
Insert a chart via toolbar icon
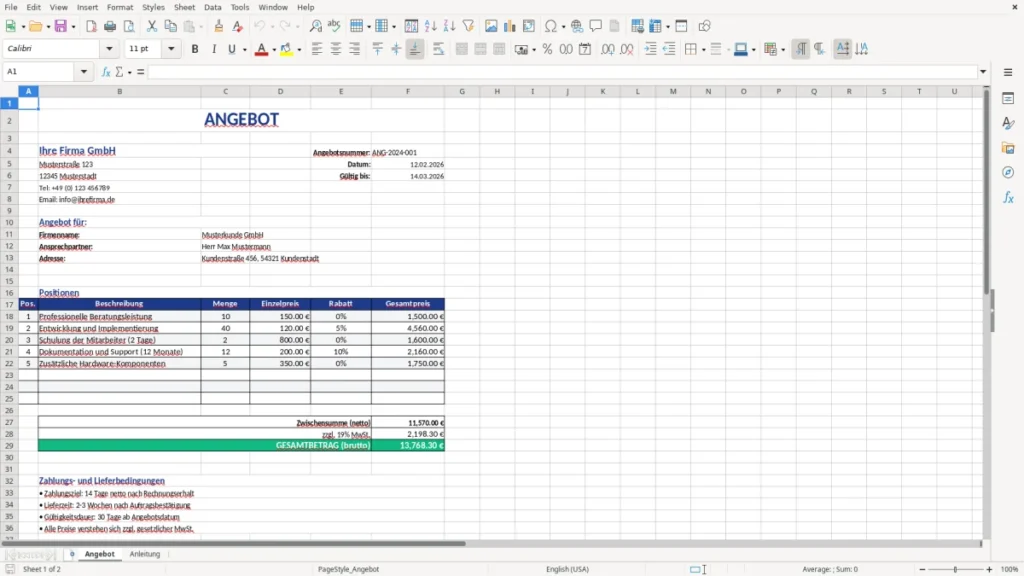pos(509,26)
